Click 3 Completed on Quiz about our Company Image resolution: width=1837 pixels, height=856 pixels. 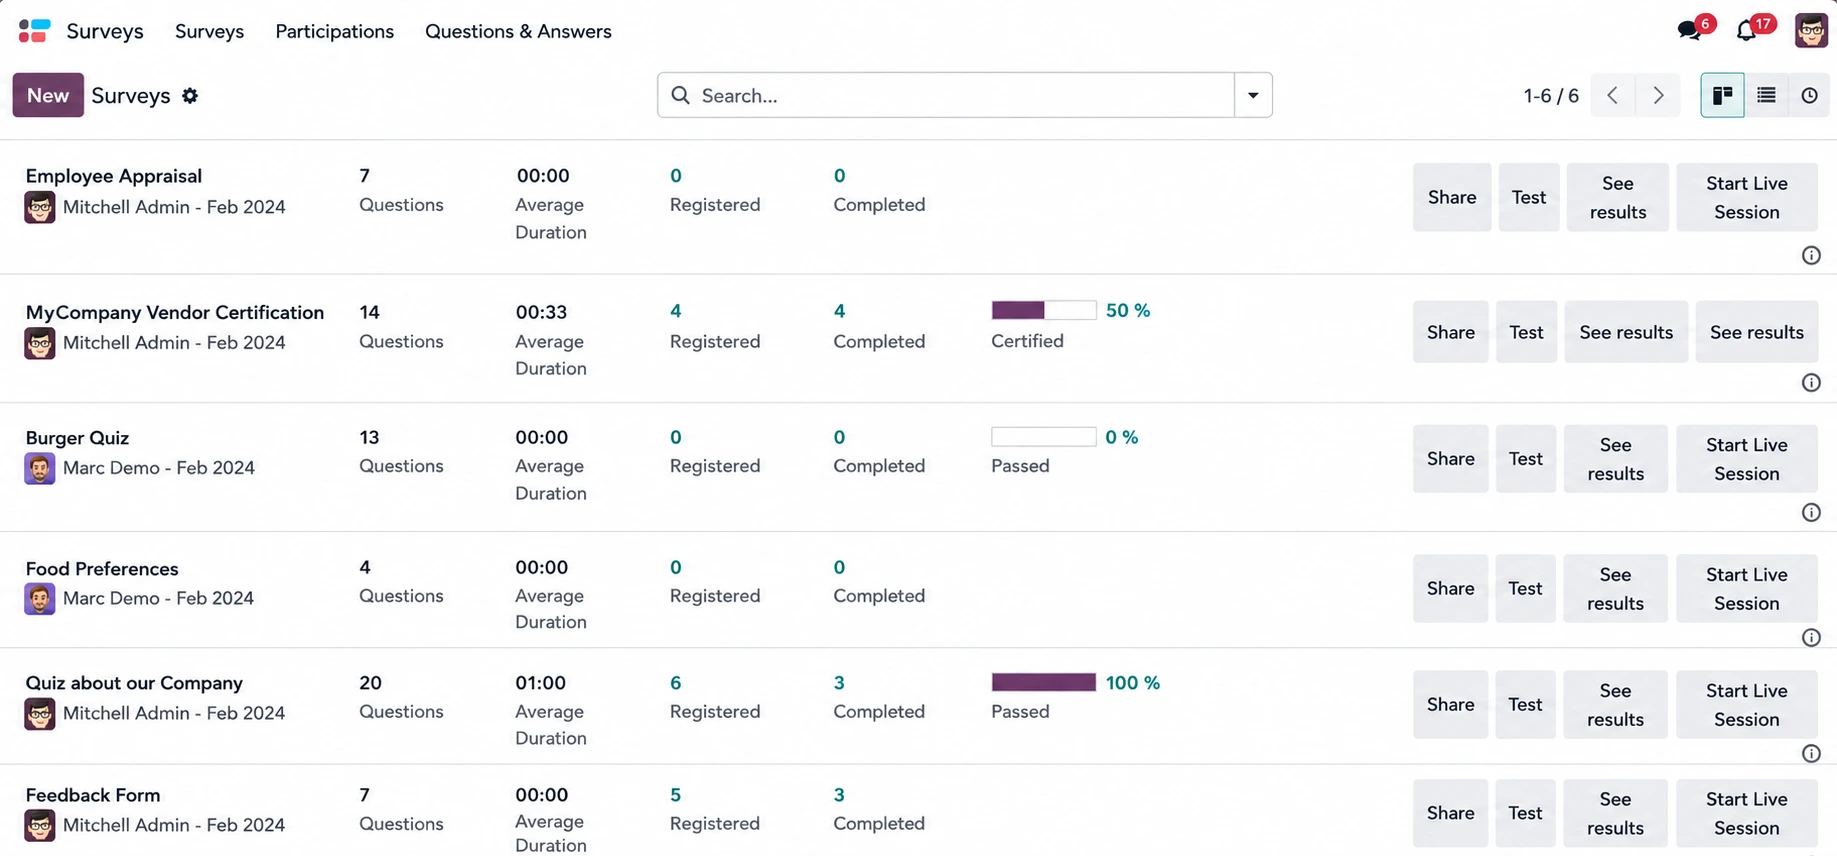click(879, 697)
